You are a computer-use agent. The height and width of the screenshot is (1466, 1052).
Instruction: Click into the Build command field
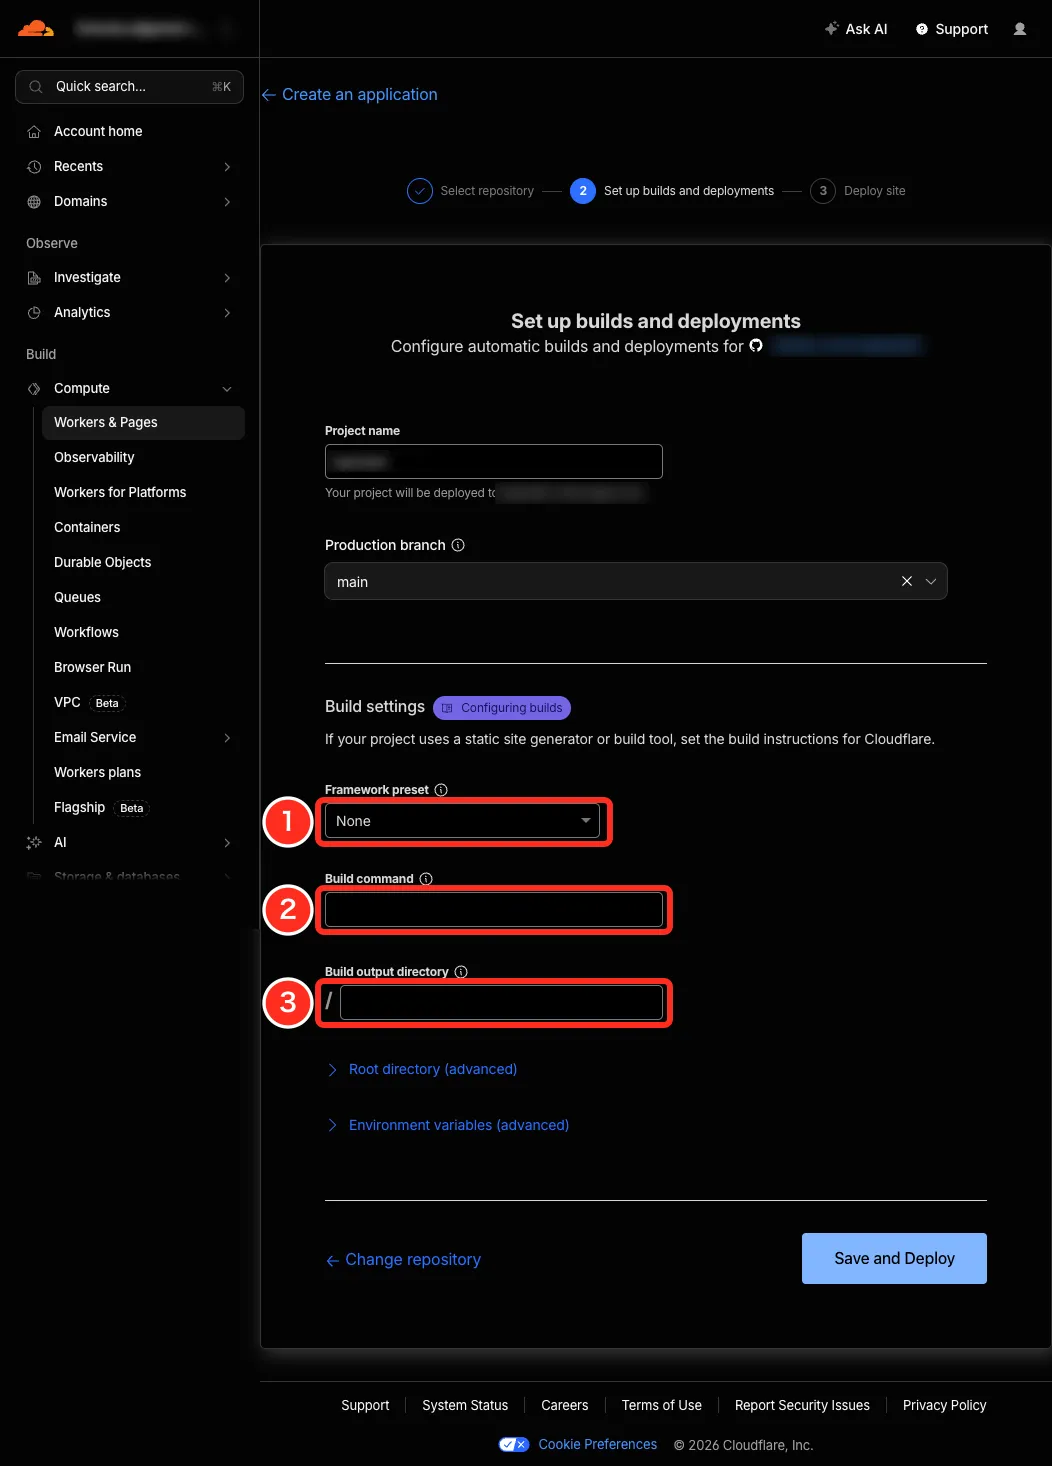coord(494,910)
